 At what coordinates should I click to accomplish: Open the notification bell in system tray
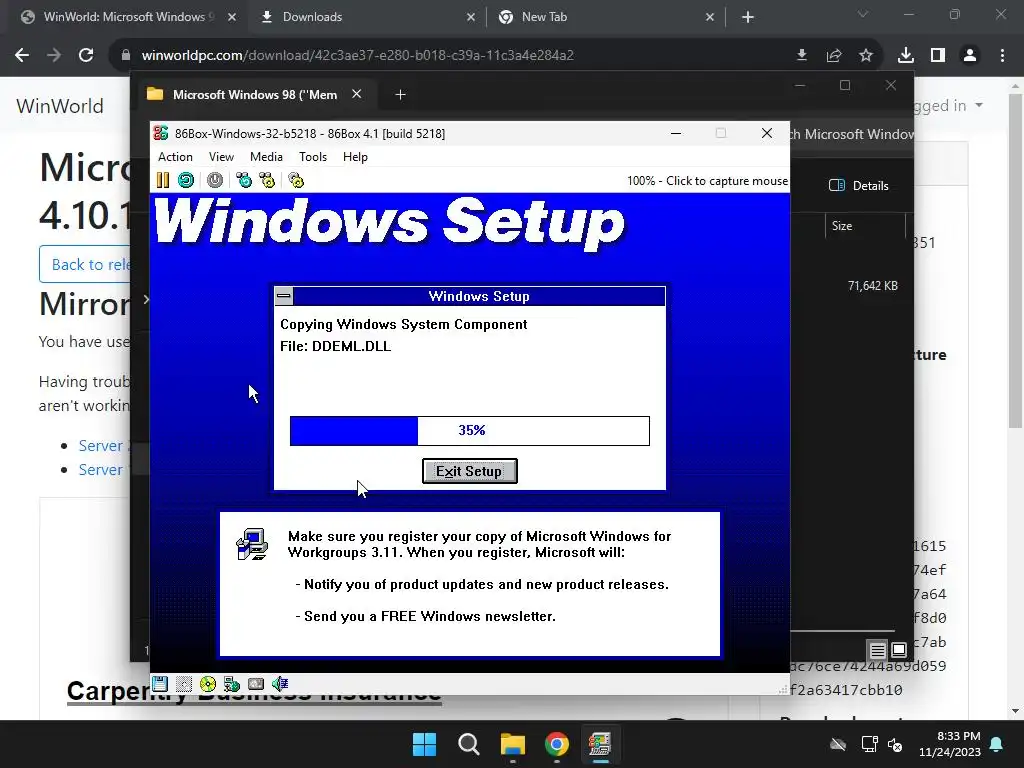[x=997, y=744]
